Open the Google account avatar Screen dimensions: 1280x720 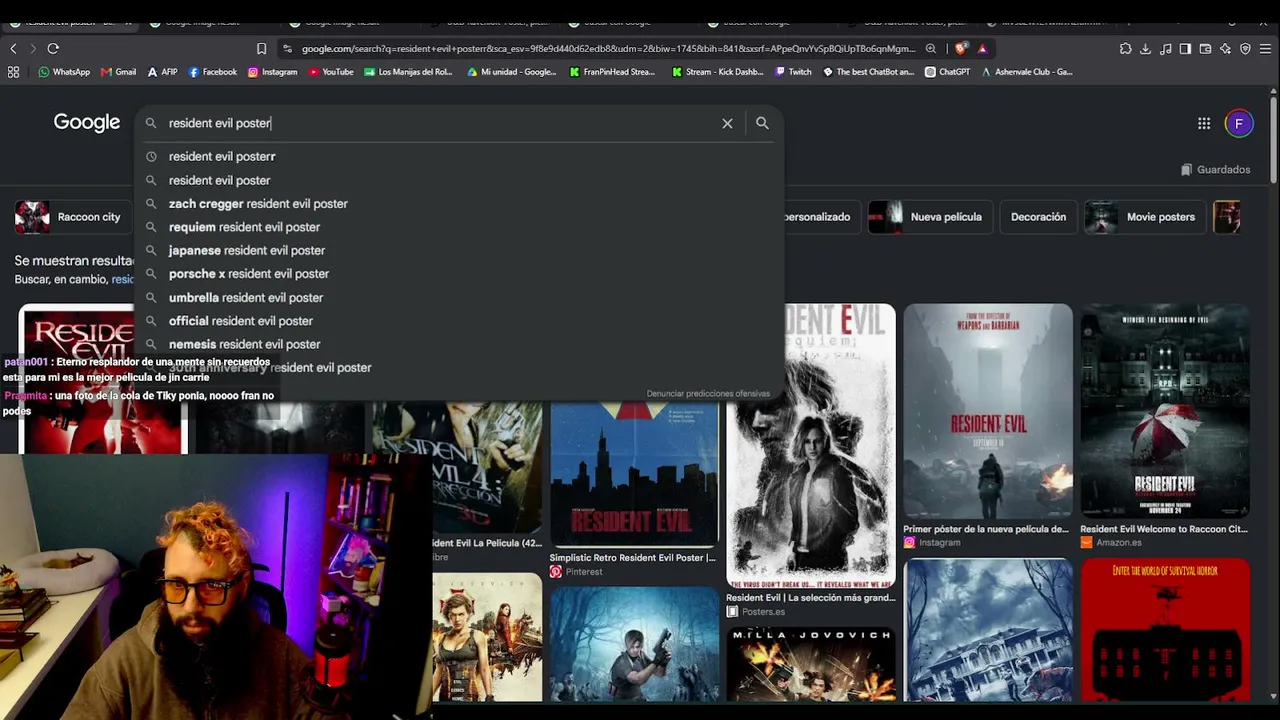coord(1239,123)
